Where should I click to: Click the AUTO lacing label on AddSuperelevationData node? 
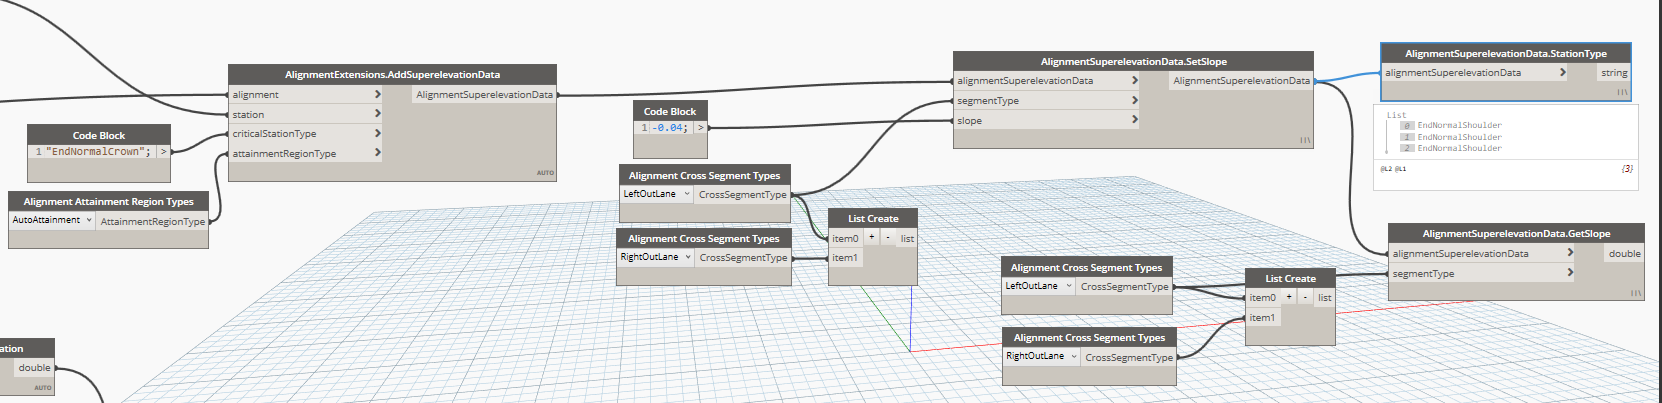pos(545,173)
